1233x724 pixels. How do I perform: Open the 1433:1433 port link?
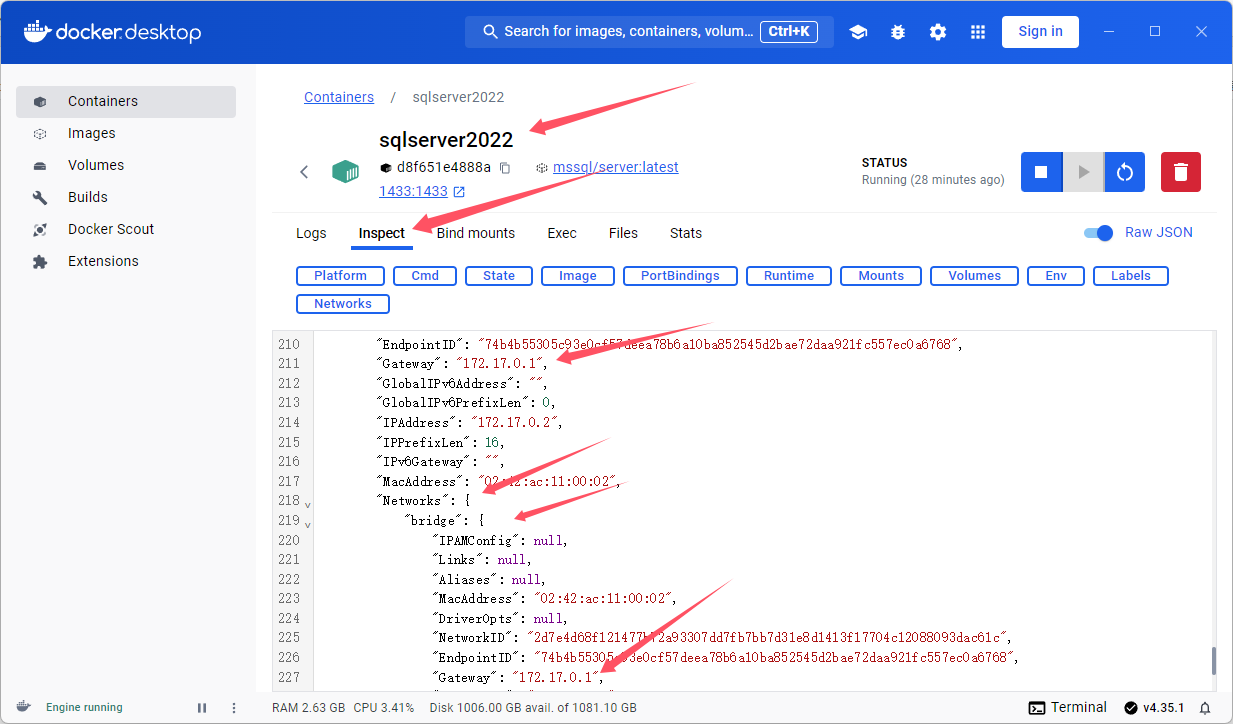[x=413, y=192]
